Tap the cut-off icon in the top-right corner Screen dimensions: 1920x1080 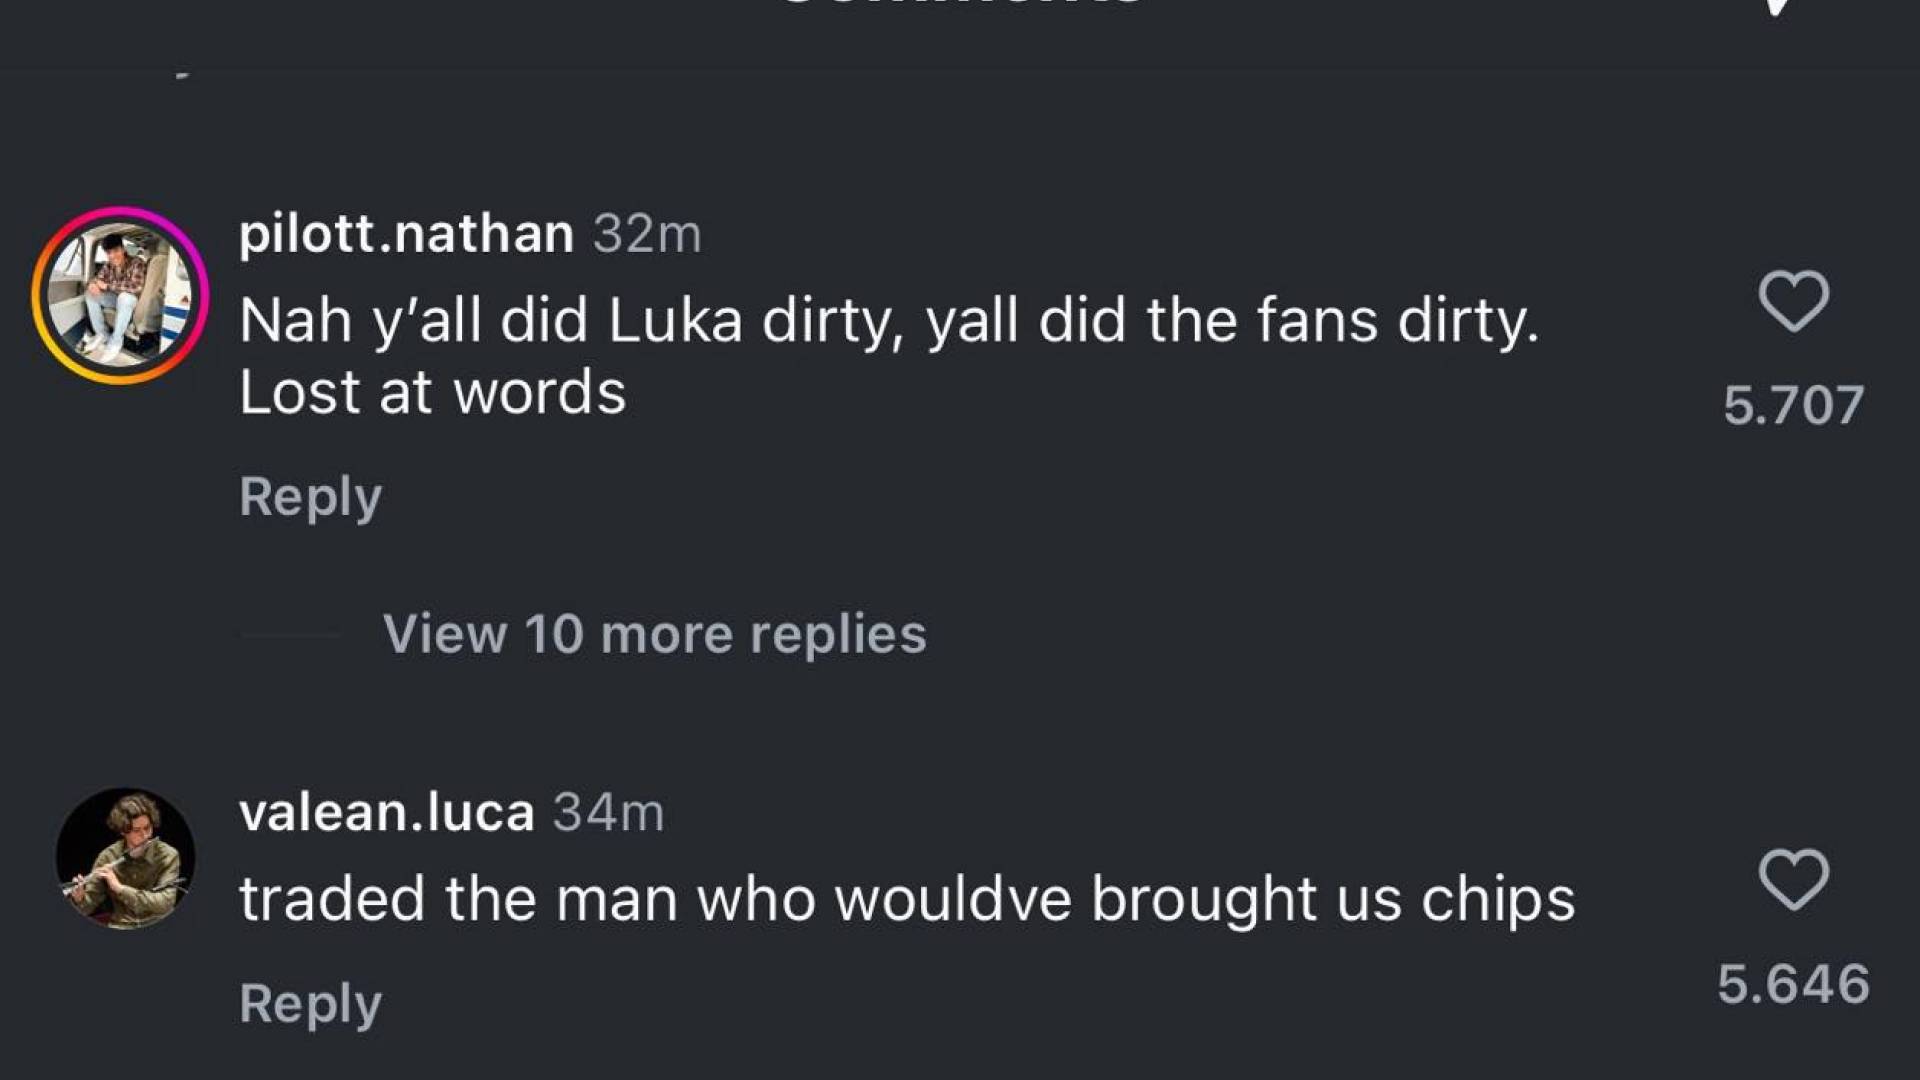pyautogui.click(x=1778, y=6)
